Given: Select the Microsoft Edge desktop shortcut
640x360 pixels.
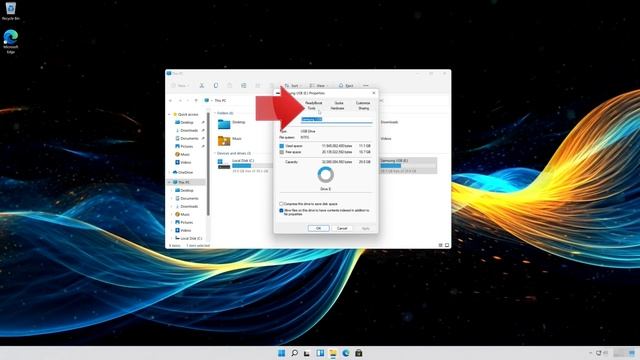Looking at the screenshot, I should coord(11,41).
